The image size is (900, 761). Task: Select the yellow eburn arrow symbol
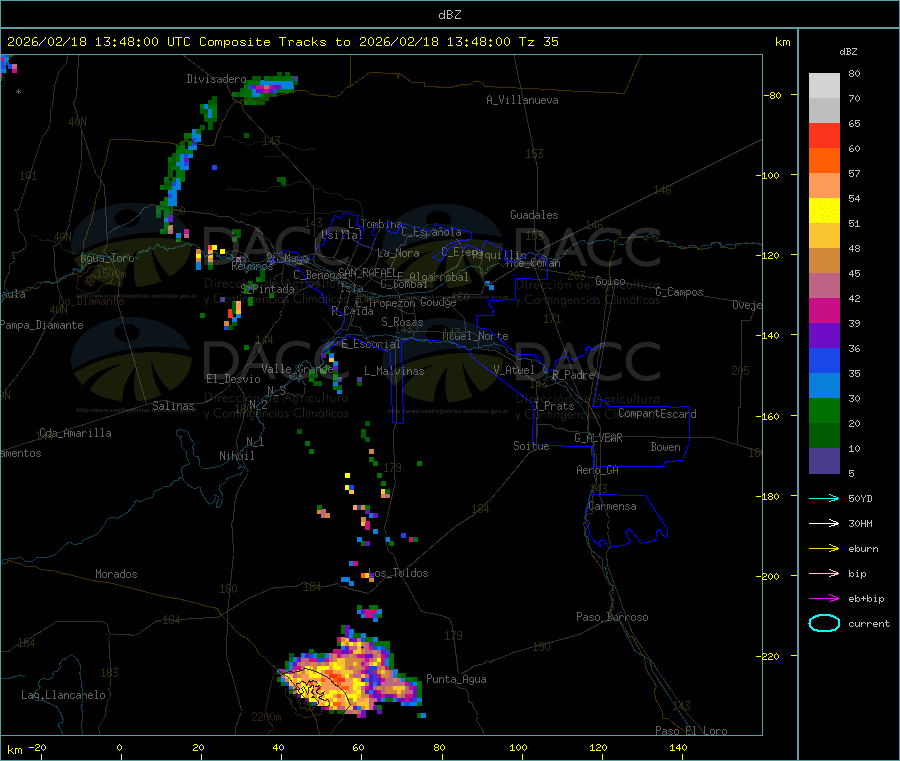[x=824, y=549]
